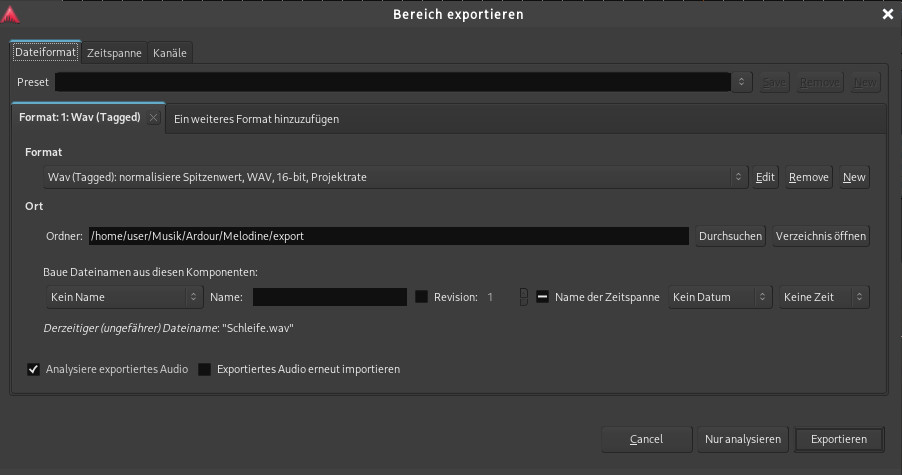
Task: Select Ein weiteres Format hinzuzufügen tab
Action: (256, 119)
